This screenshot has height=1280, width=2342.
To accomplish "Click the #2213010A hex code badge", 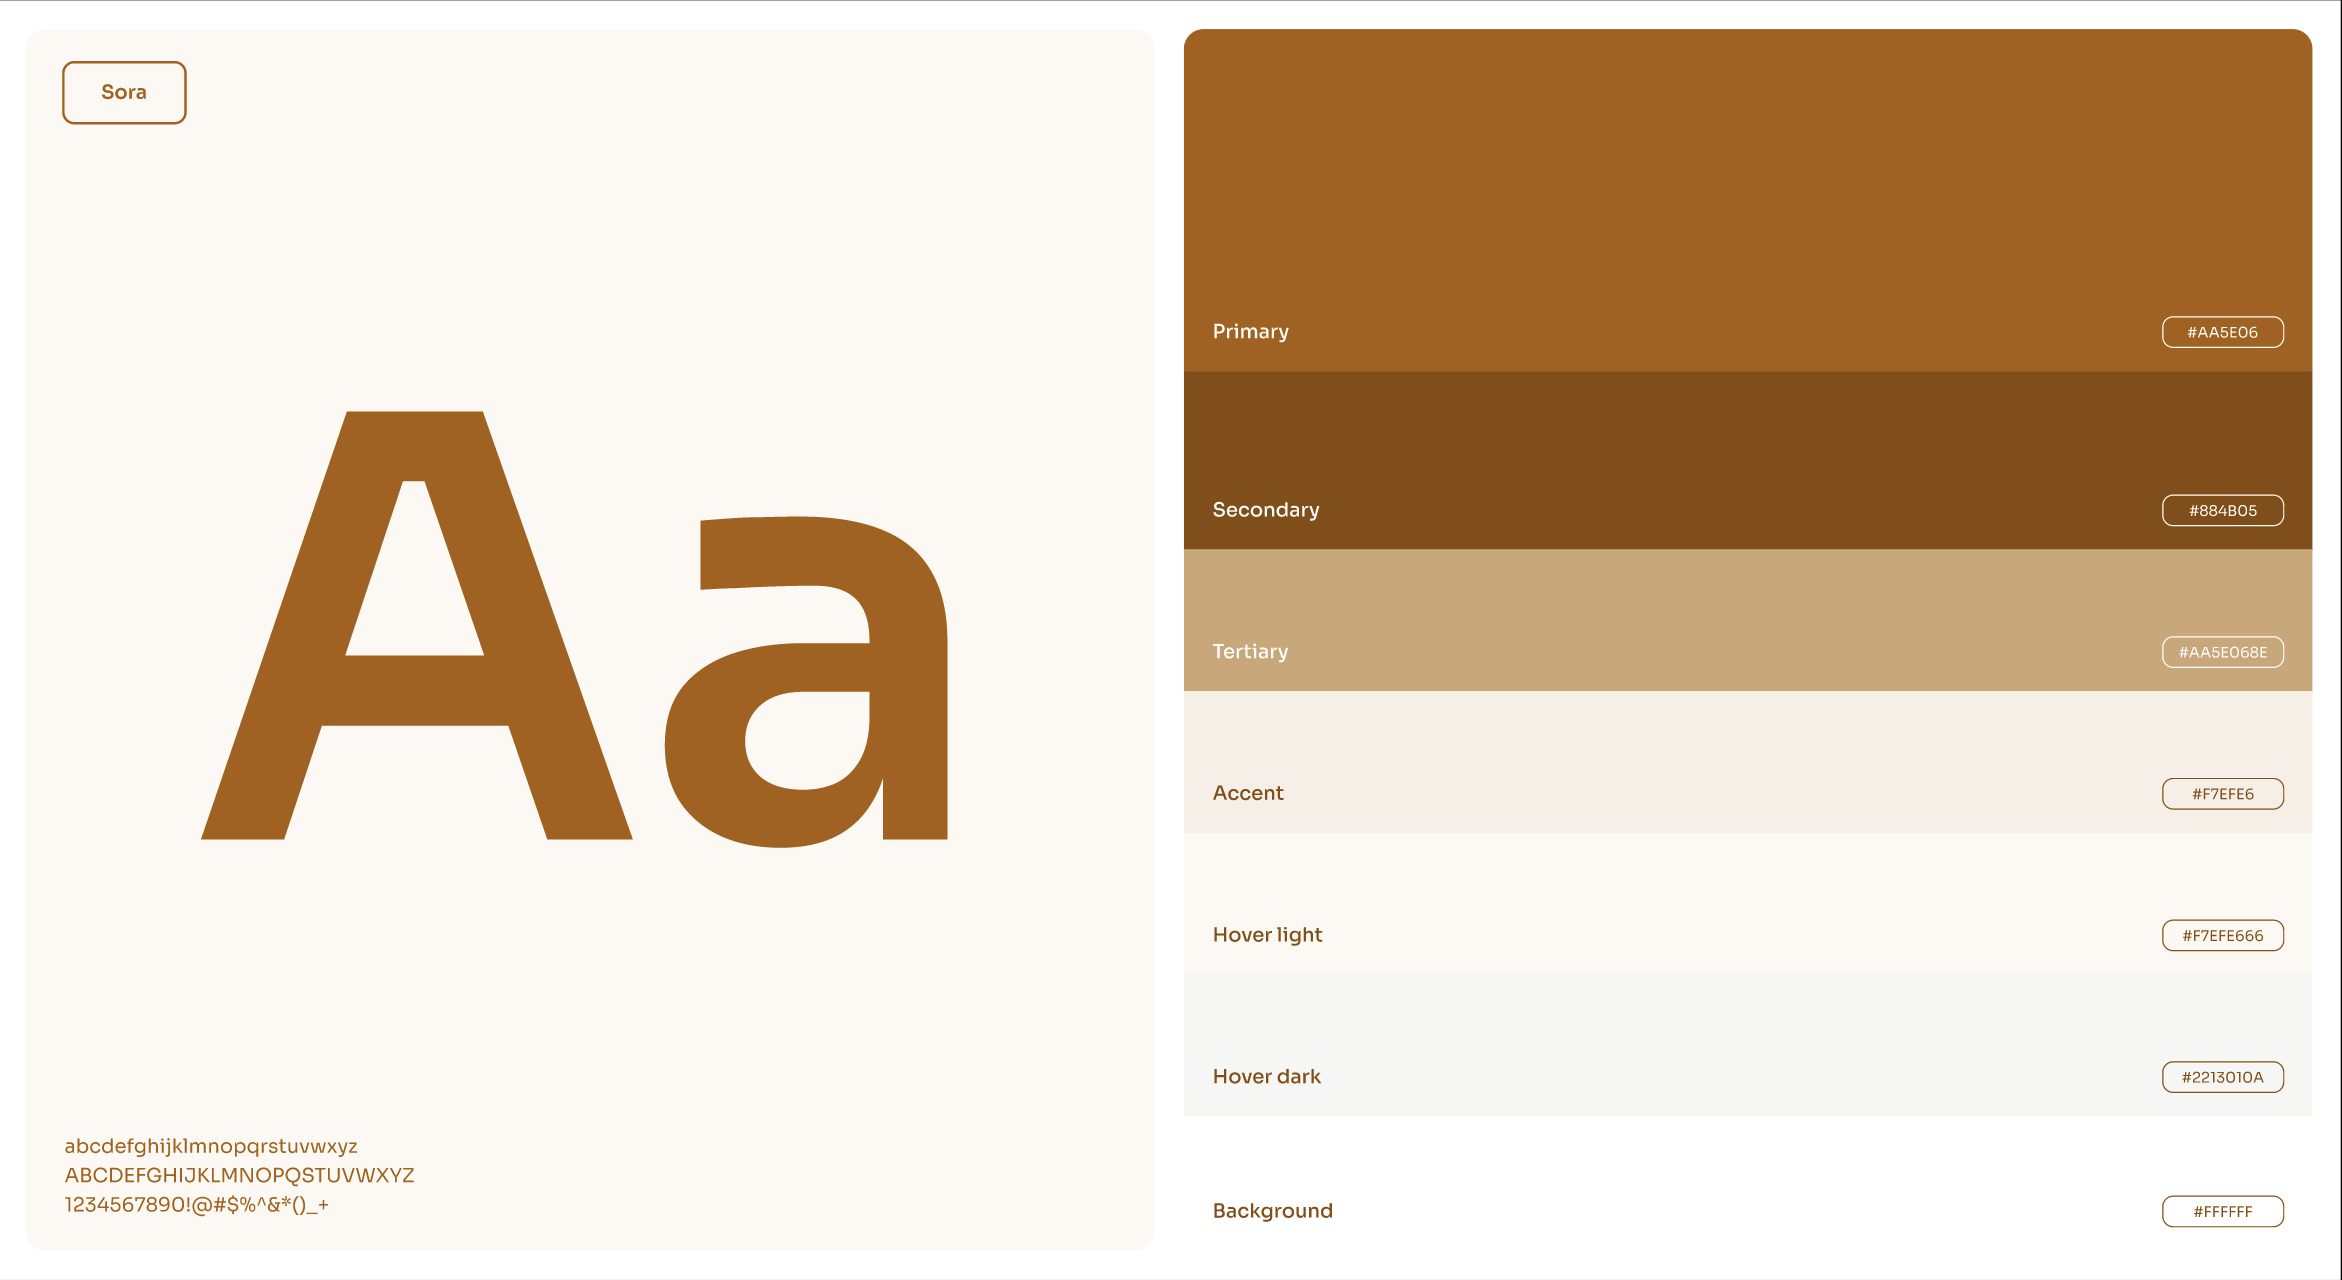I will (x=2222, y=1077).
